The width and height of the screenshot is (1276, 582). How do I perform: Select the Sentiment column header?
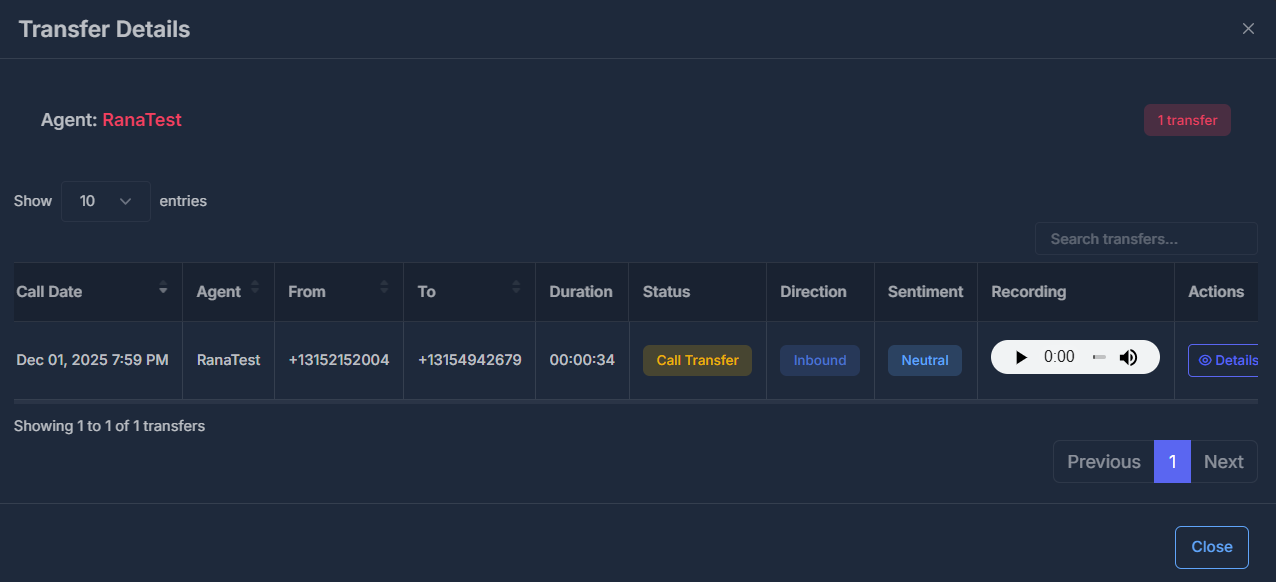coord(925,292)
